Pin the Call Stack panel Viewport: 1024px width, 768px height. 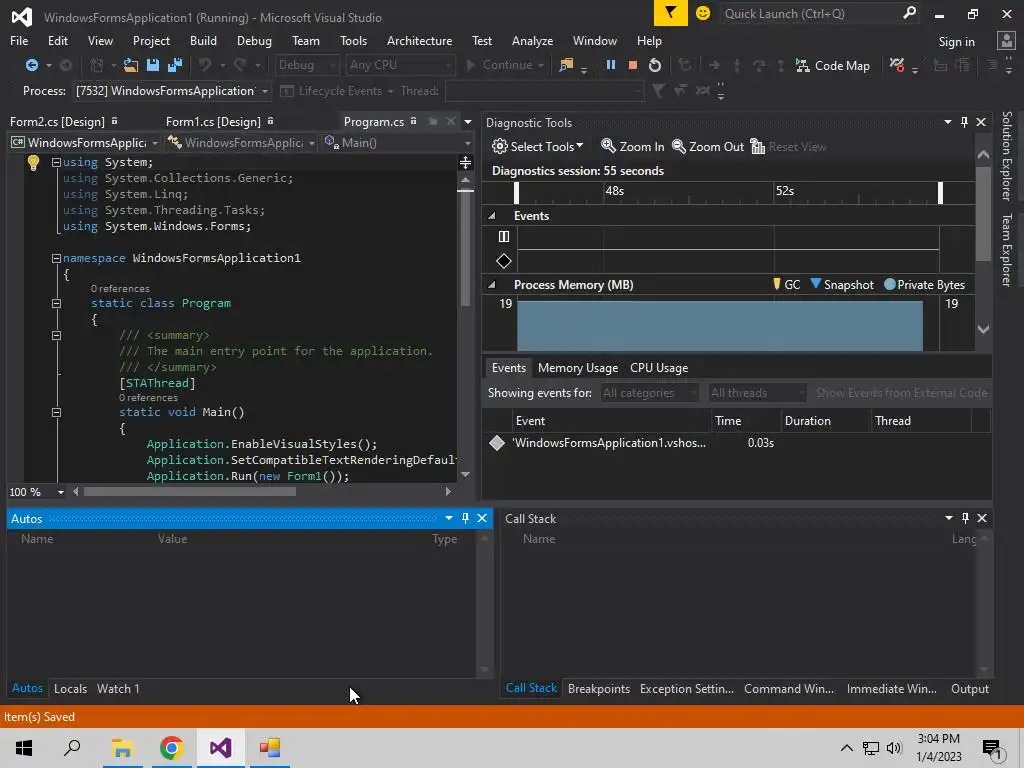[965, 518]
